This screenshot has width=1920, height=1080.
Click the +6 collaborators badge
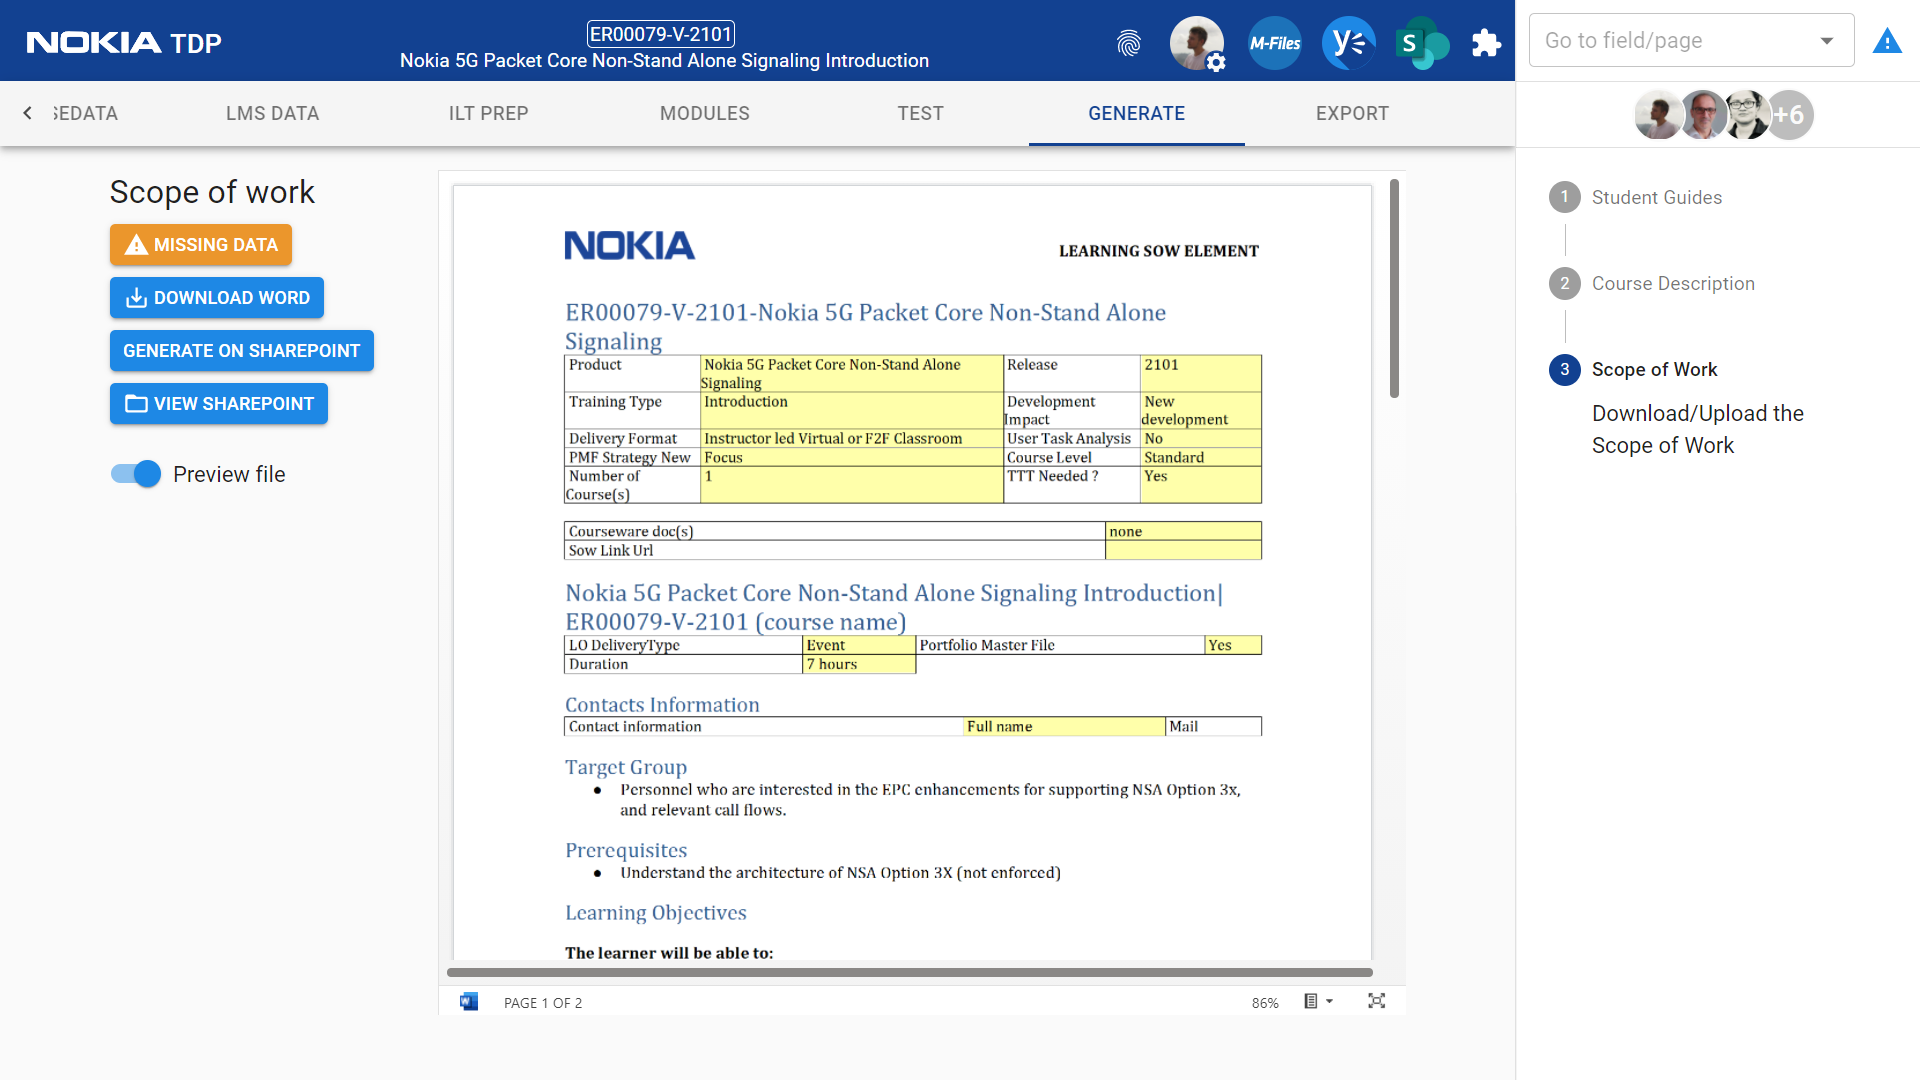coord(1789,115)
